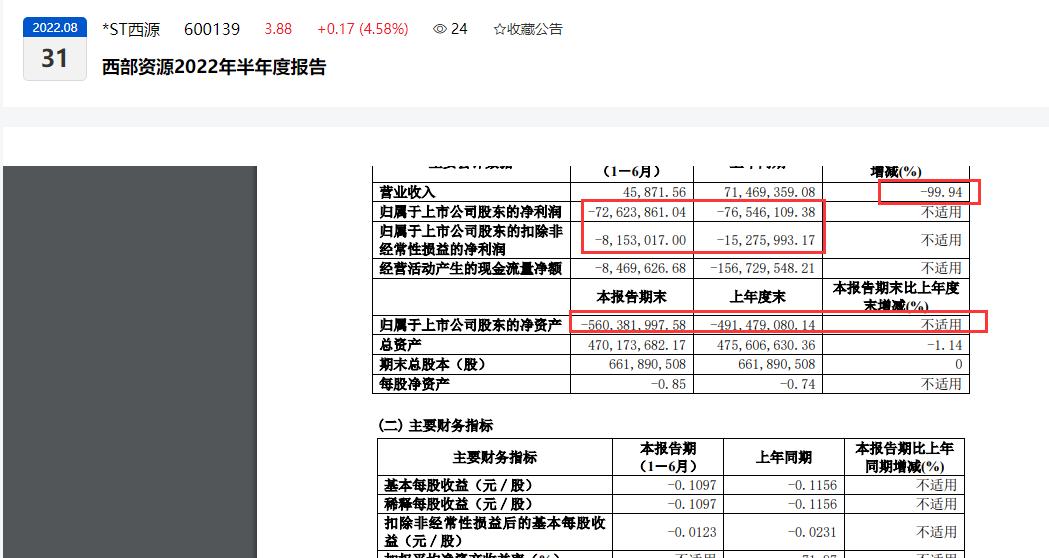This screenshot has height=558, width=1049.
Task: Select net profit value -72,623,861.04
Action: pyautogui.click(x=636, y=212)
